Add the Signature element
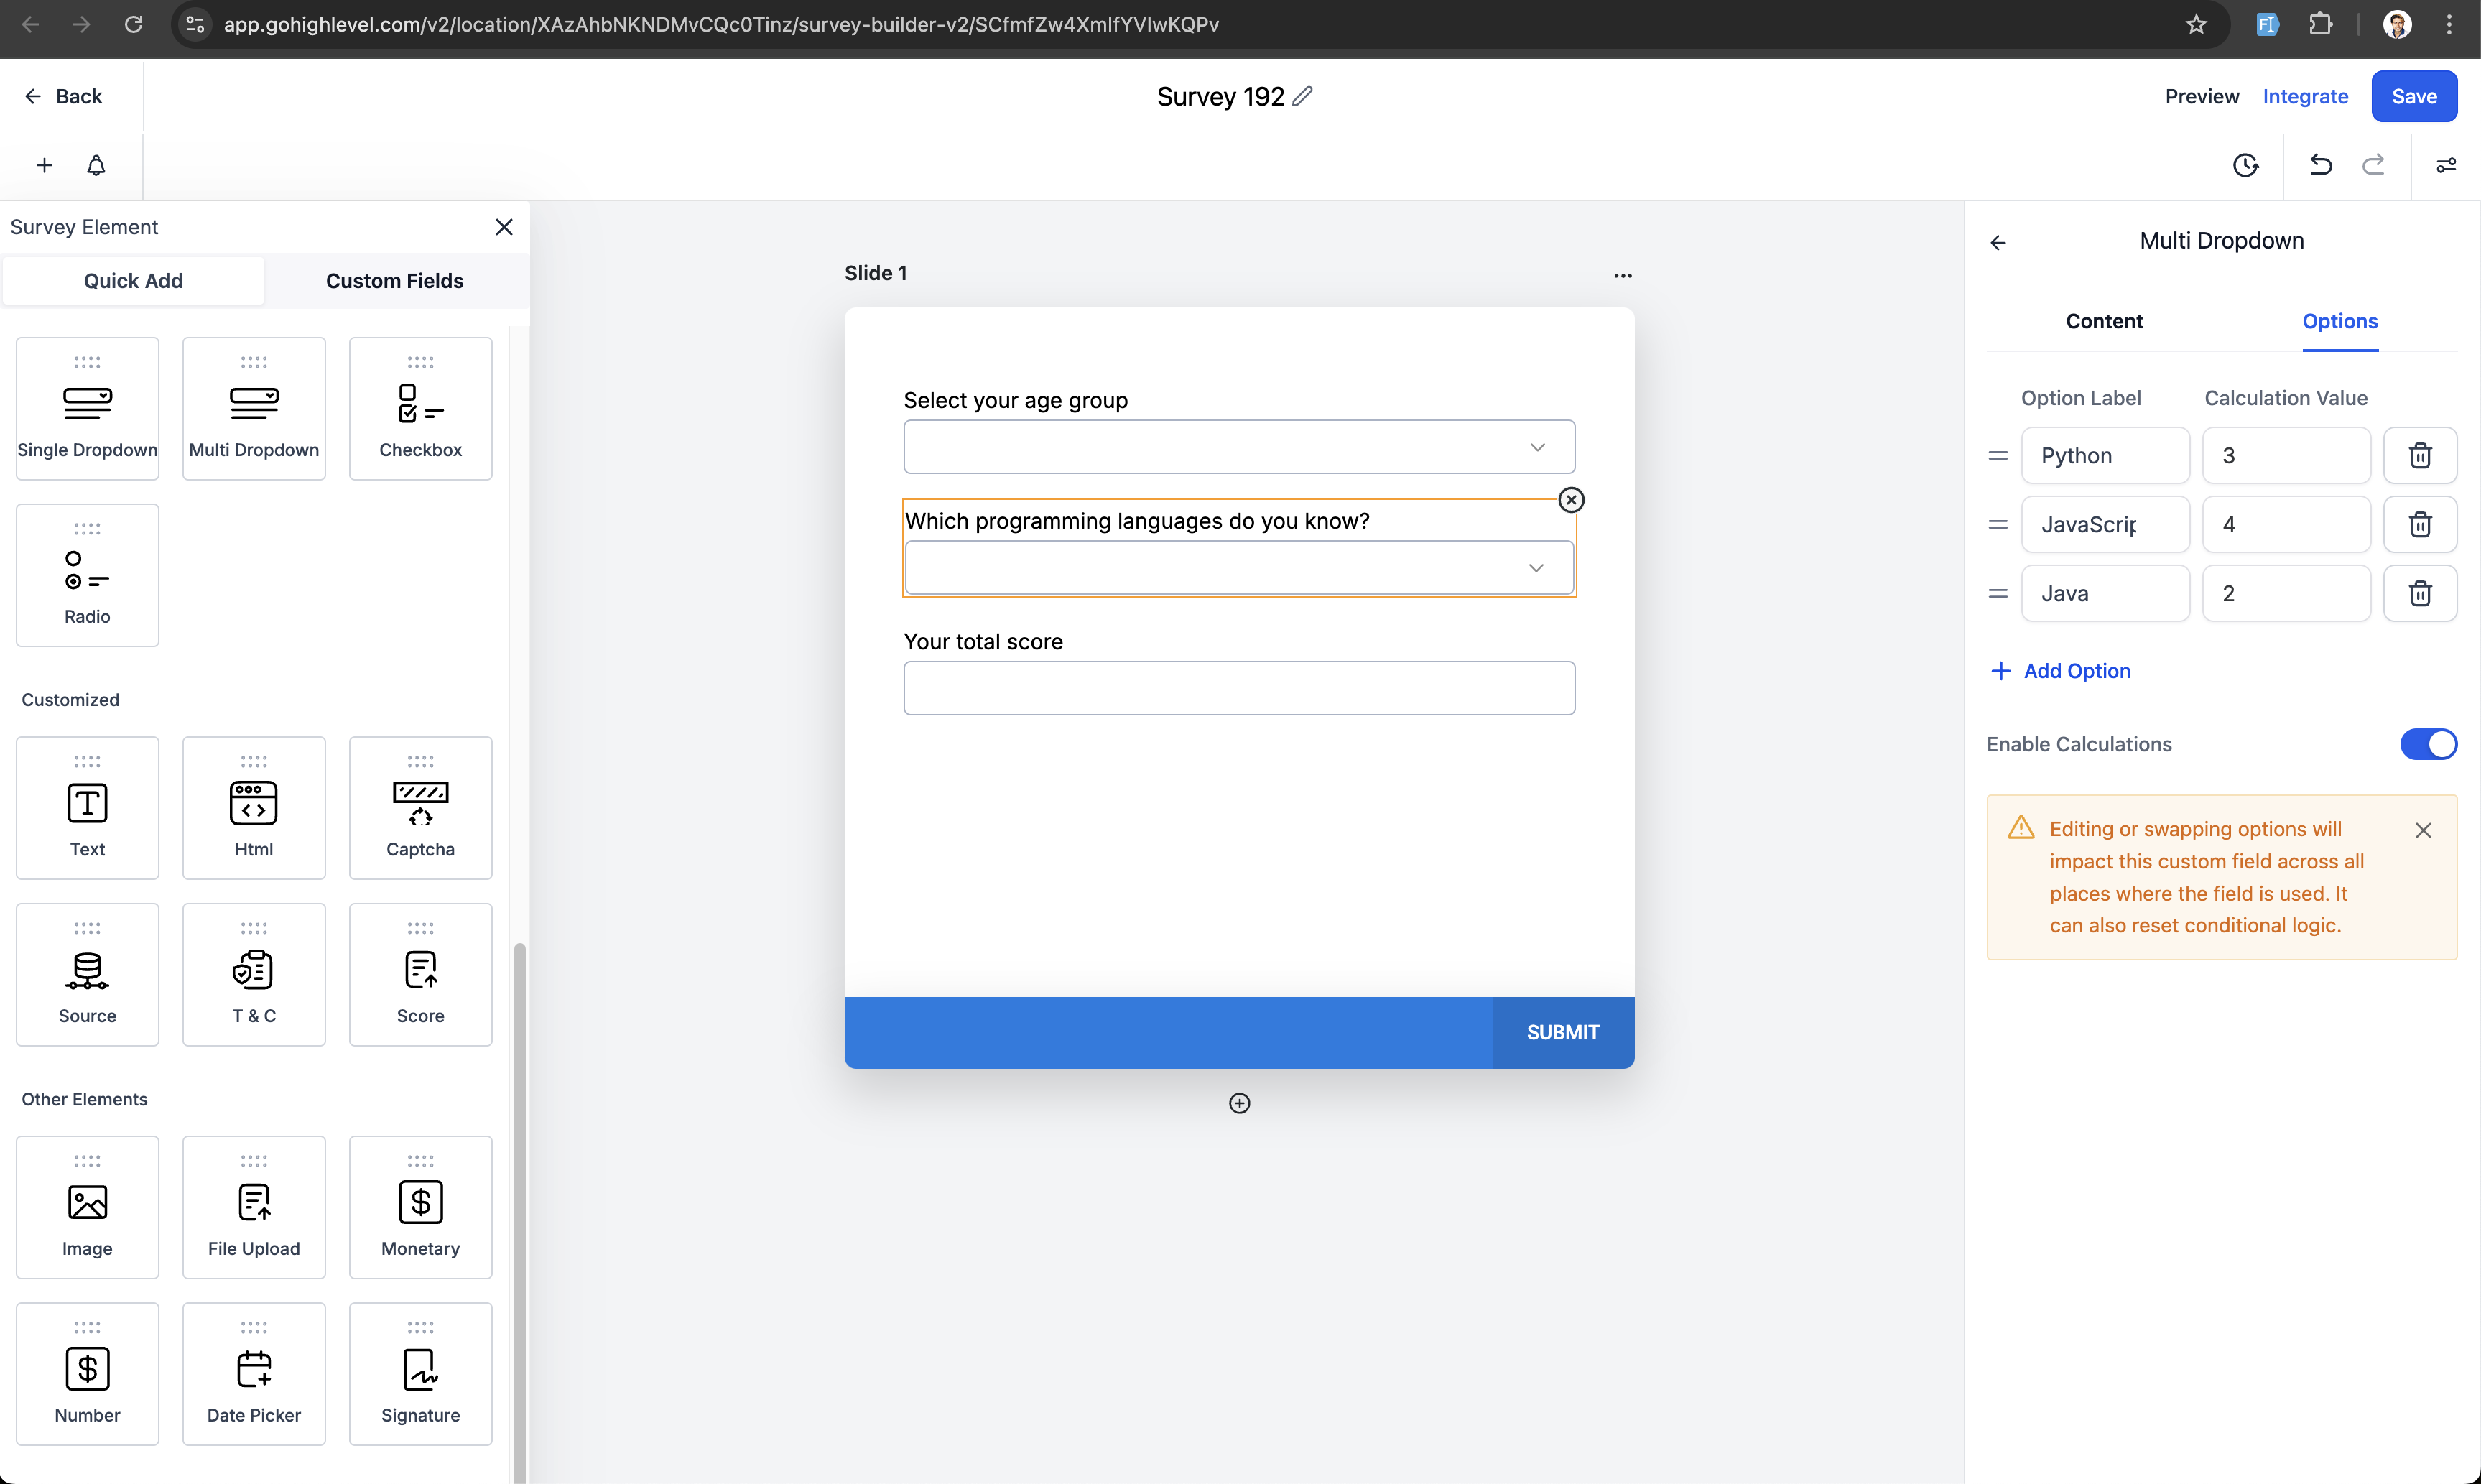Viewport: 2481px width, 1484px height. [x=420, y=1374]
